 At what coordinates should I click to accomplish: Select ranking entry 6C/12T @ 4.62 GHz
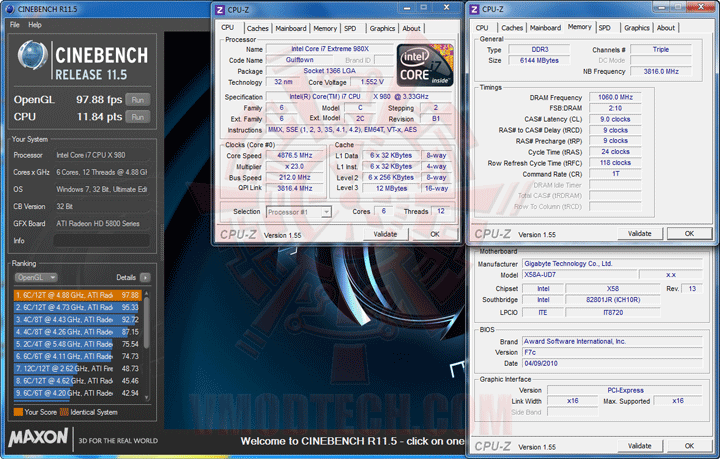(78, 381)
